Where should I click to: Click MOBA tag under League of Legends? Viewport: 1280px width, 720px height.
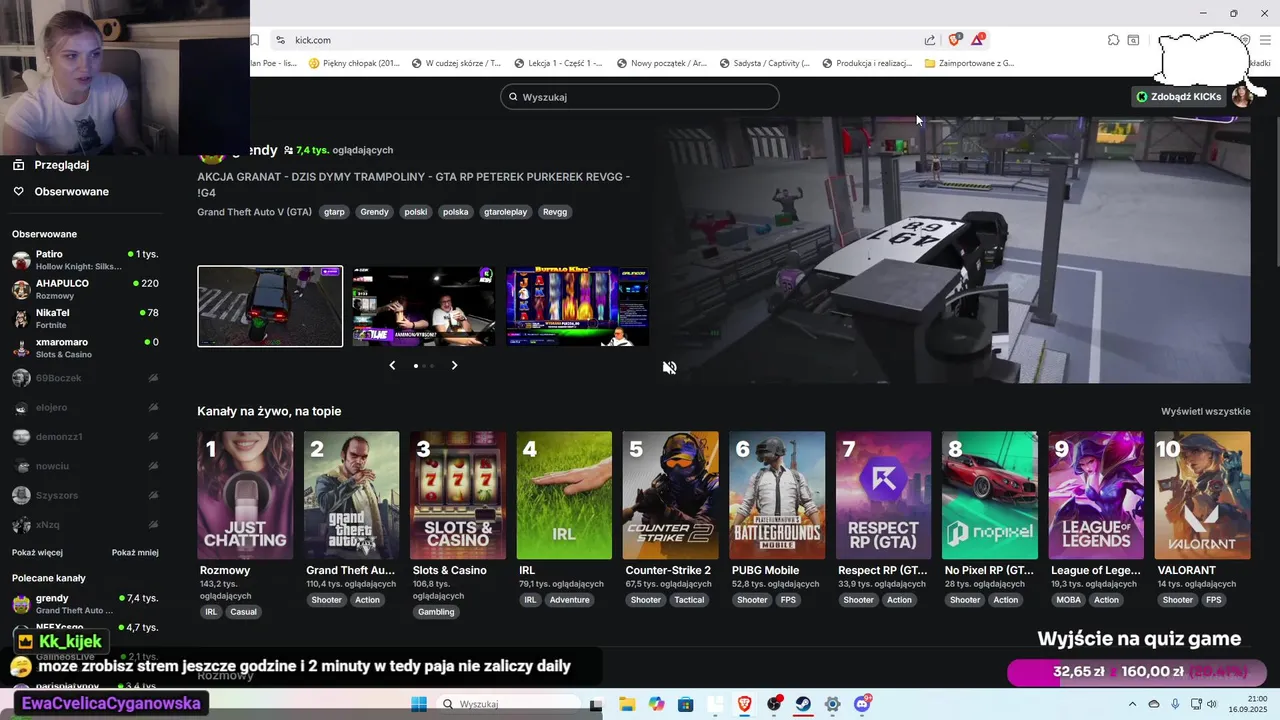1068,600
